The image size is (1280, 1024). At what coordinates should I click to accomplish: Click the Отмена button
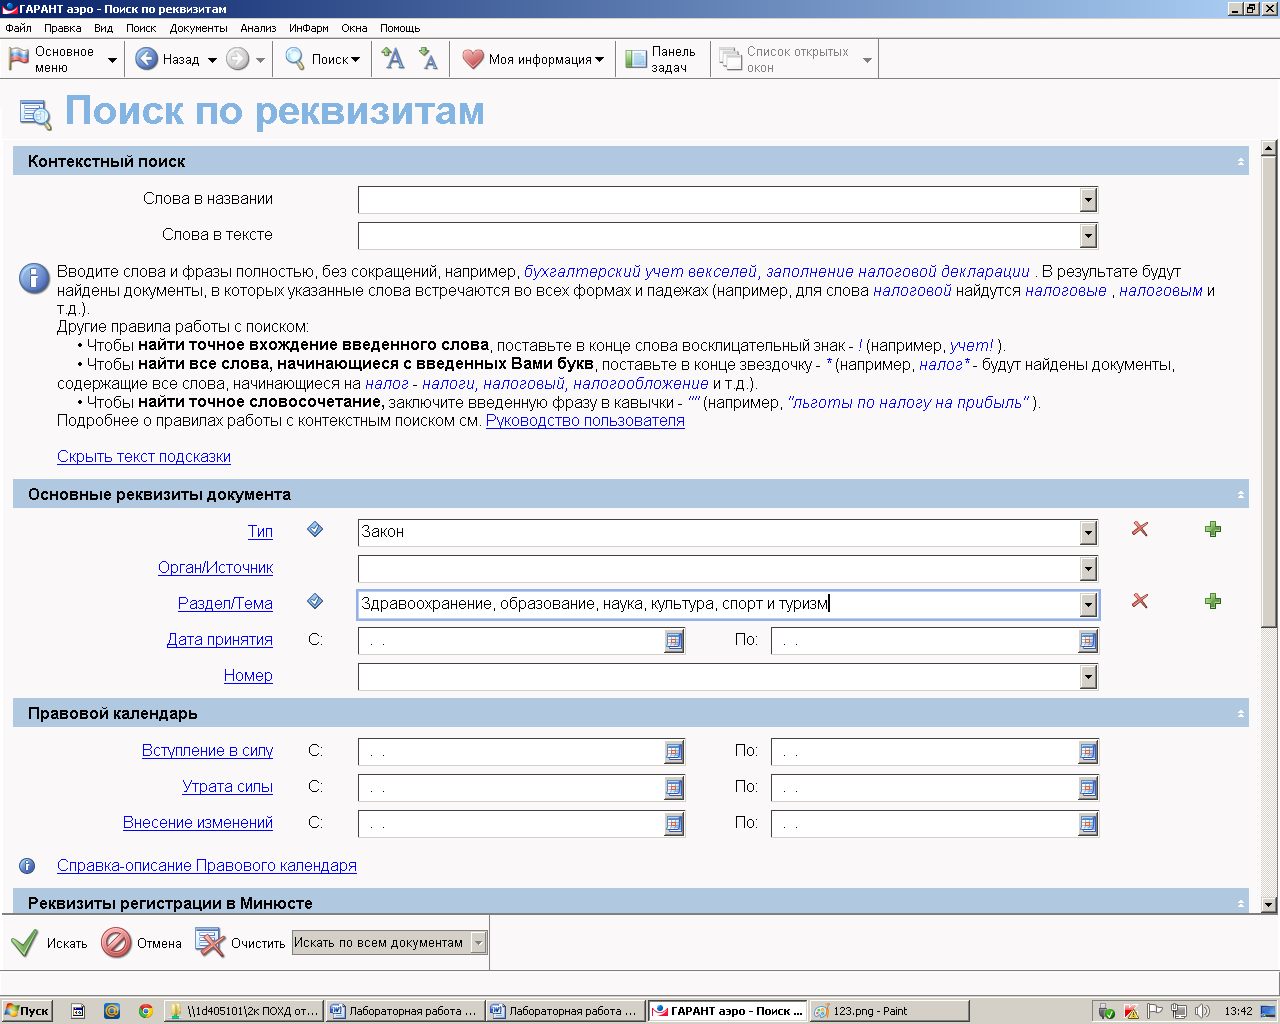(x=141, y=943)
